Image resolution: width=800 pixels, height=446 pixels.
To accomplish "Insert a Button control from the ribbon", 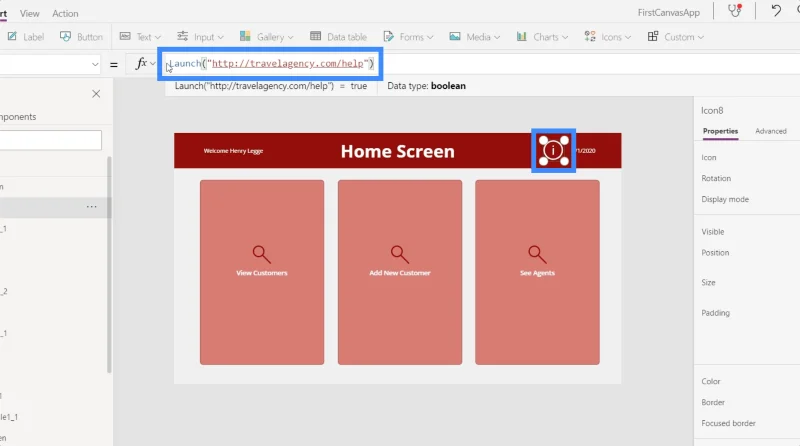I will point(82,37).
